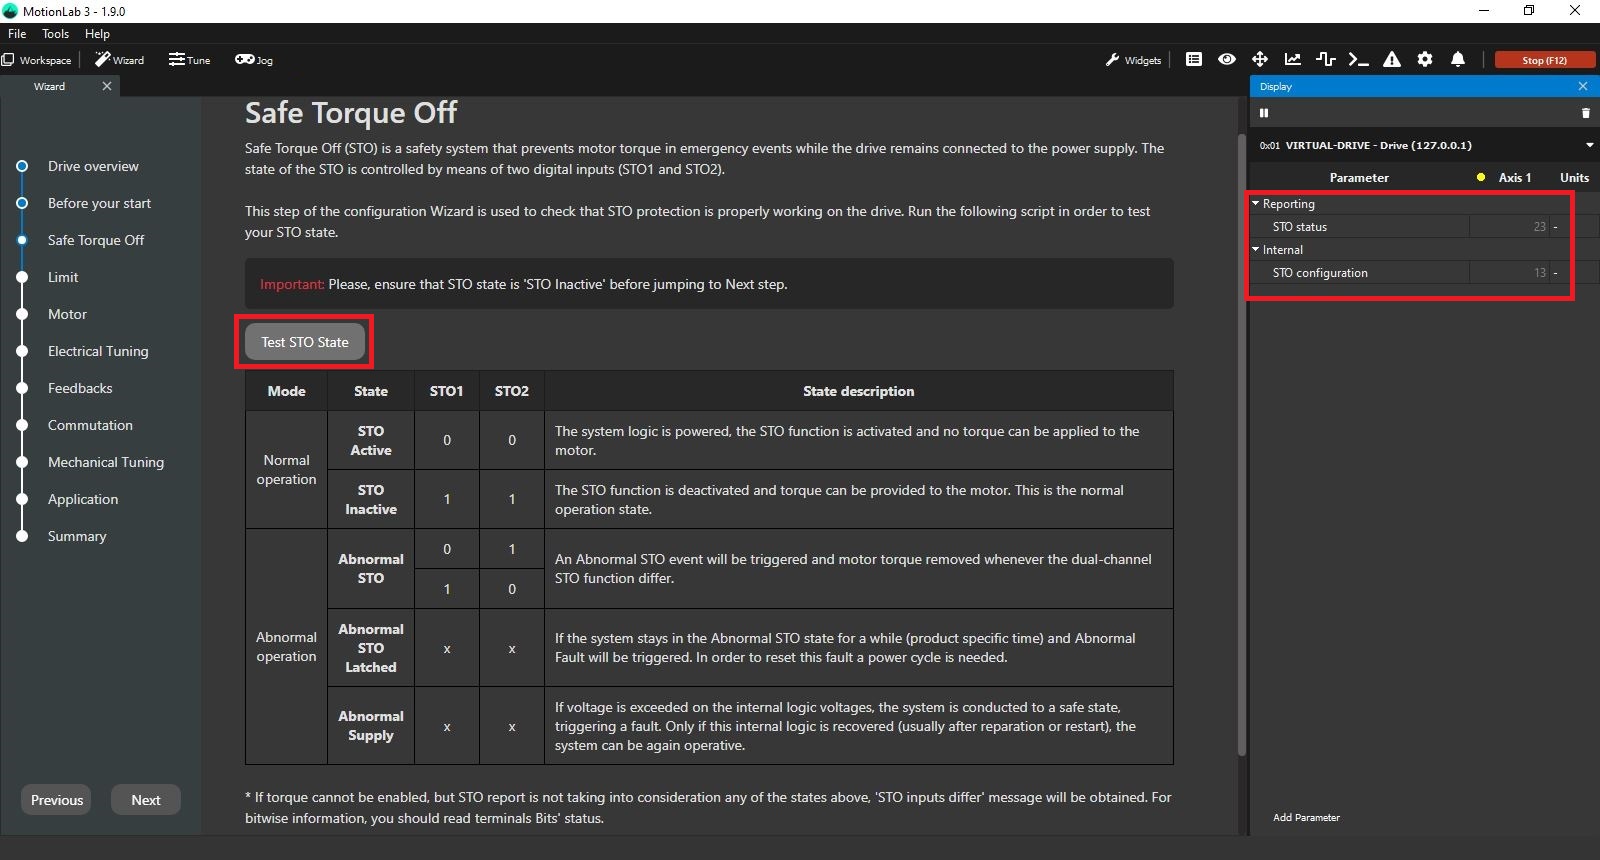The width and height of the screenshot is (1600, 860).
Task: Click the notification bell icon
Action: (x=1458, y=60)
